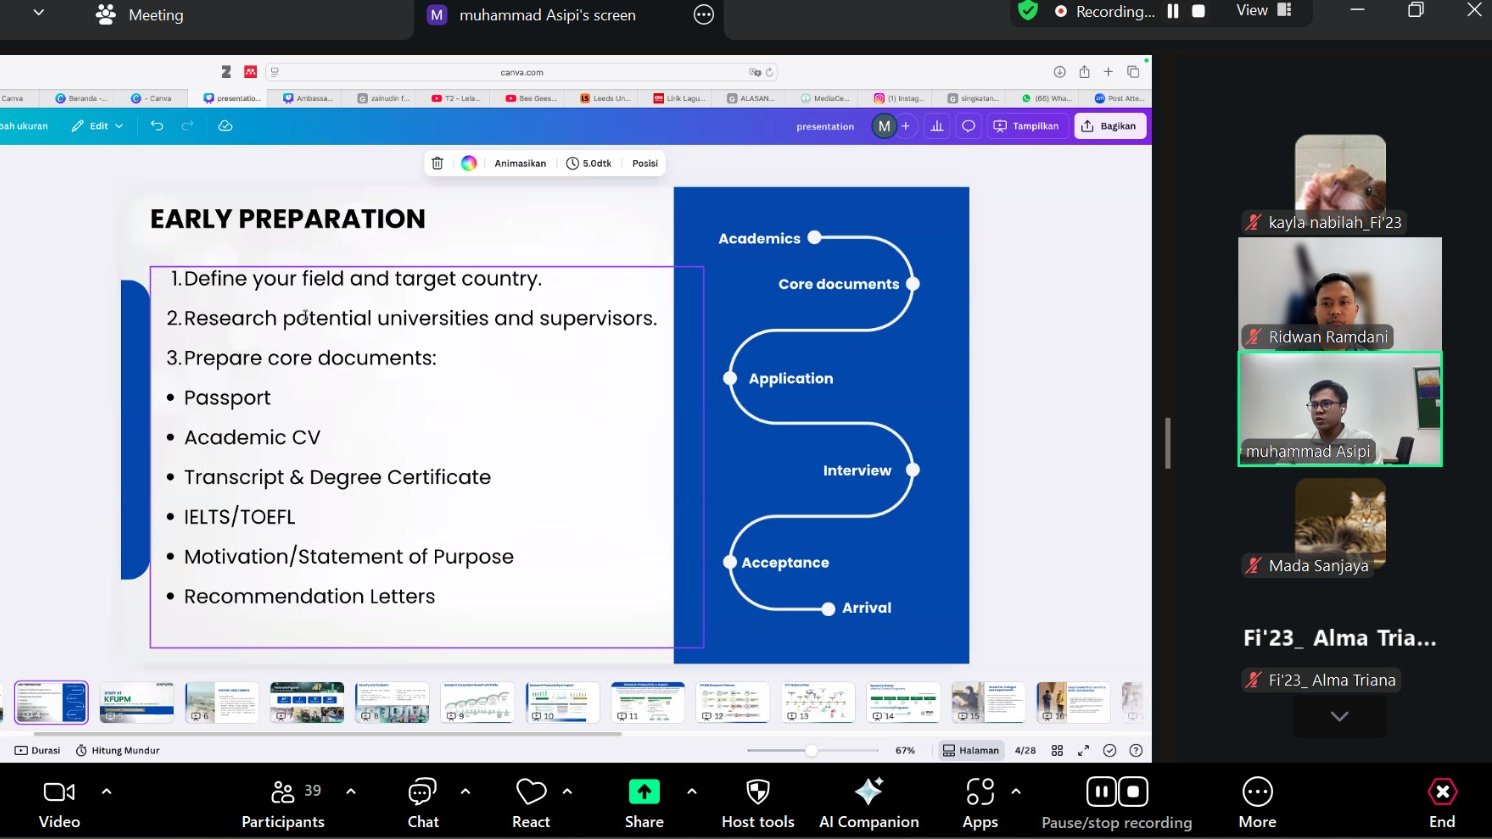The width and height of the screenshot is (1492, 839).
Task: Stop the recording in top bar
Action: [x=1198, y=11]
